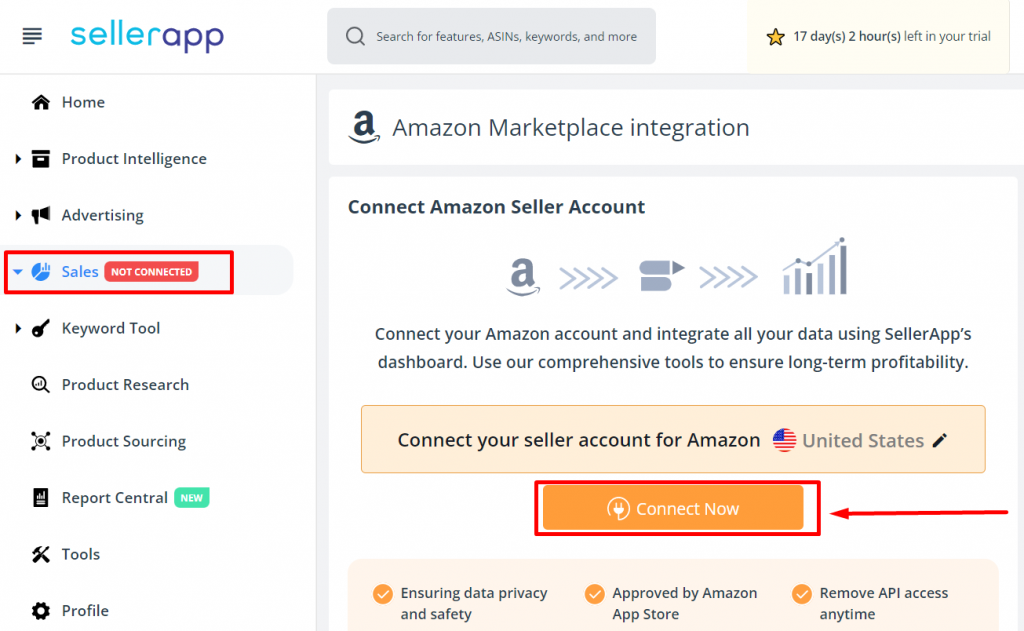1024x631 pixels.
Task: Click the Tools wrench icon
Action: coord(41,554)
